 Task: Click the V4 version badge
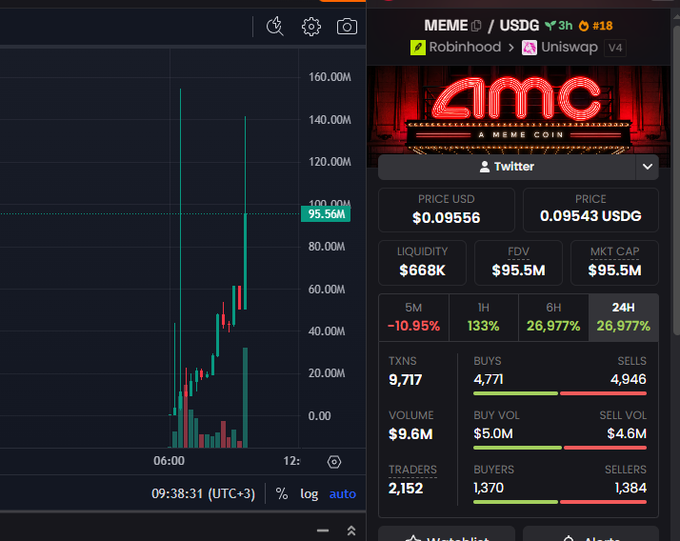click(615, 47)
